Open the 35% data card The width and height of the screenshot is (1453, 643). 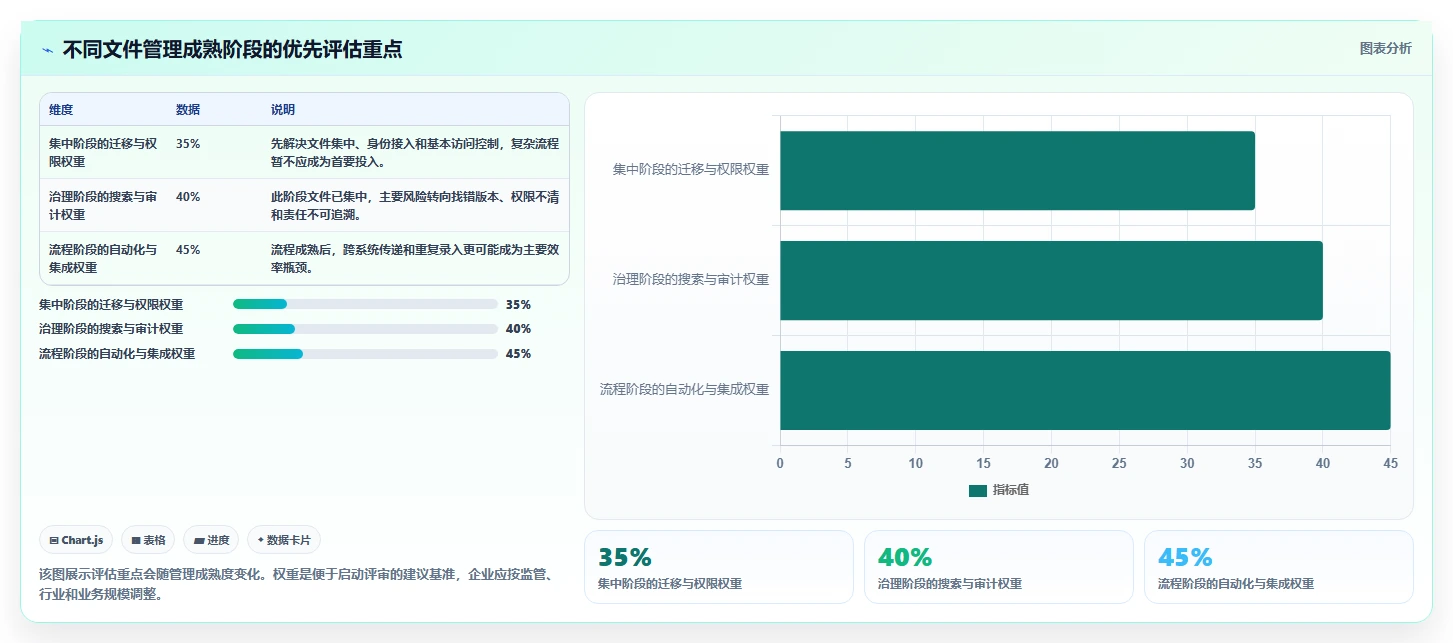pos(719,567)
